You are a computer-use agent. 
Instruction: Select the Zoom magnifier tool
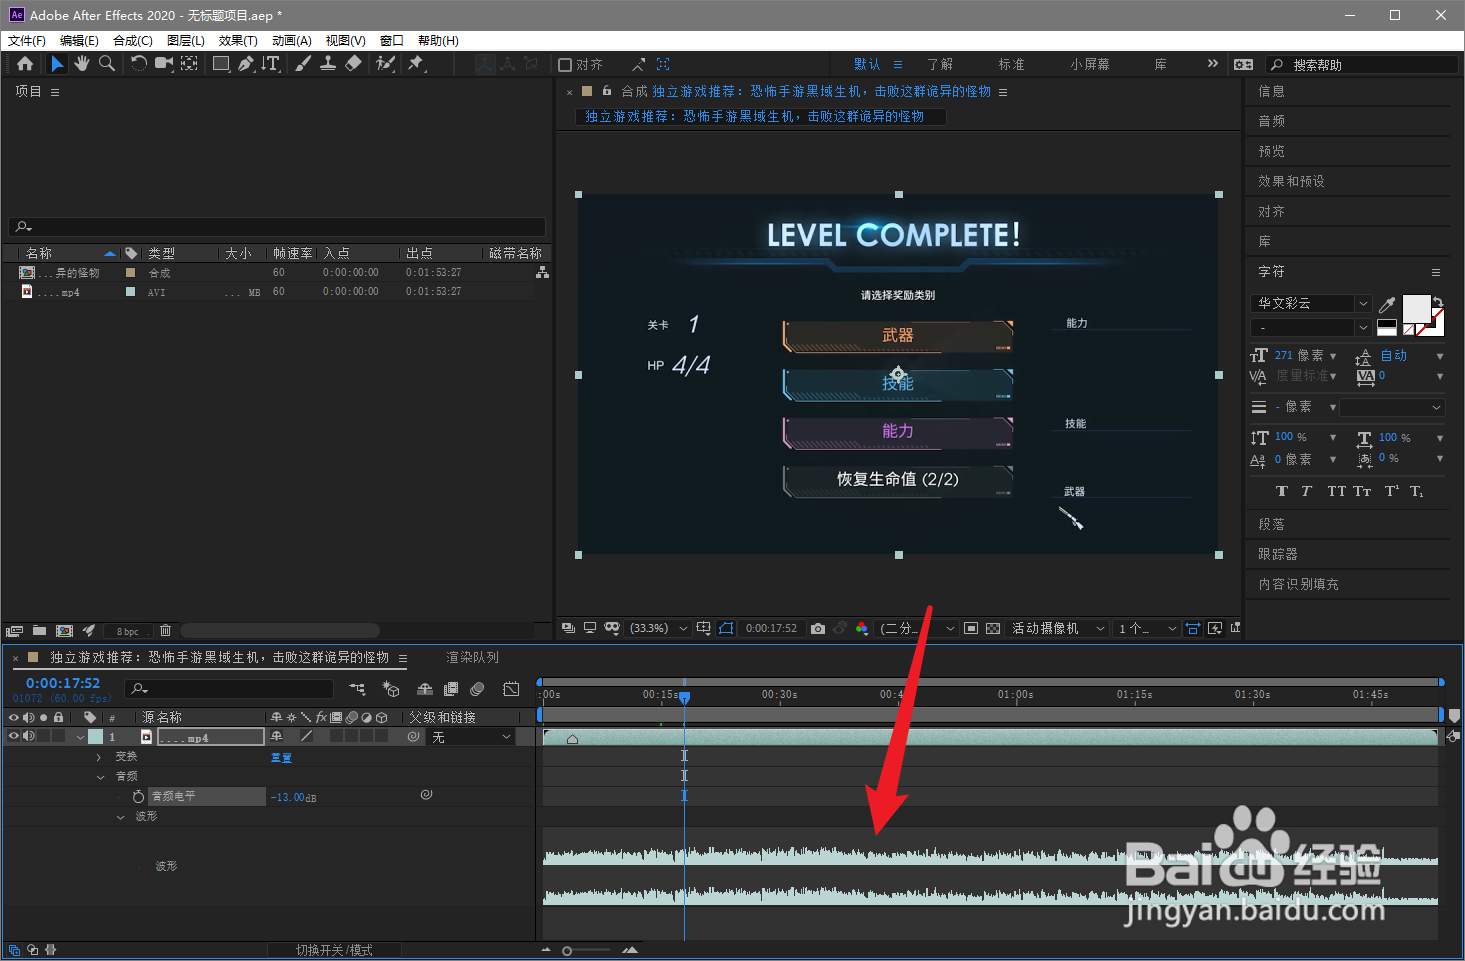pos(106,63)
